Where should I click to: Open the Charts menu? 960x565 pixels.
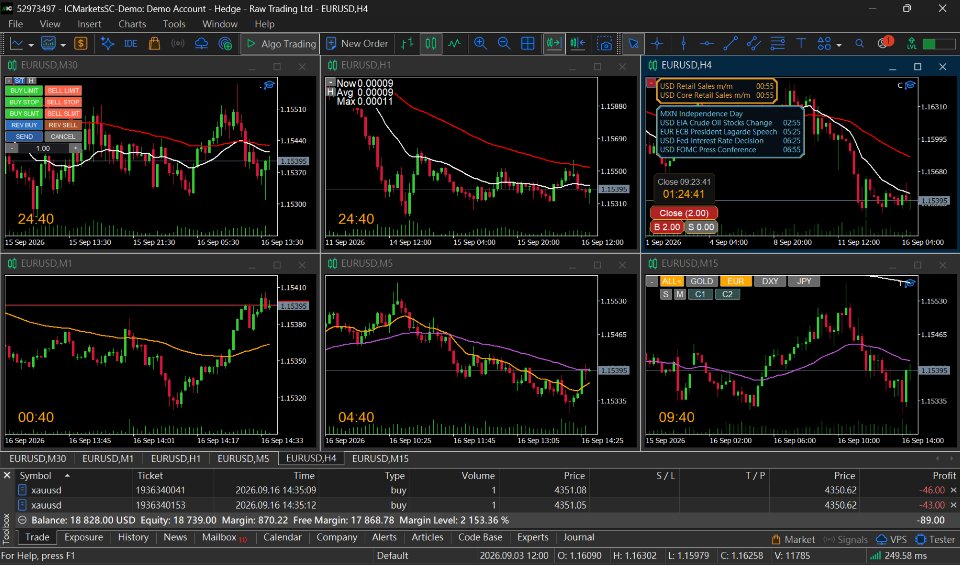pos(132,24)
